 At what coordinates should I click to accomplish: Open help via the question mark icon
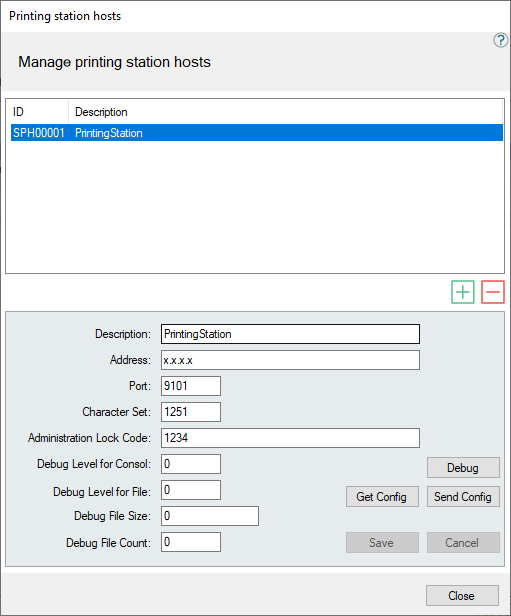(x=500, y=40)
